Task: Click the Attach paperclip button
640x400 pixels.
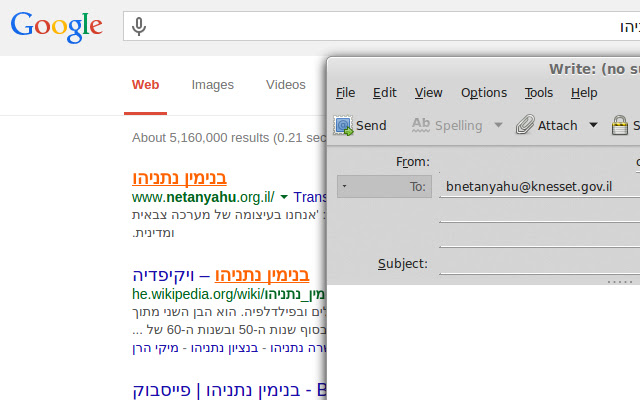Action: (x=547, y=124)
